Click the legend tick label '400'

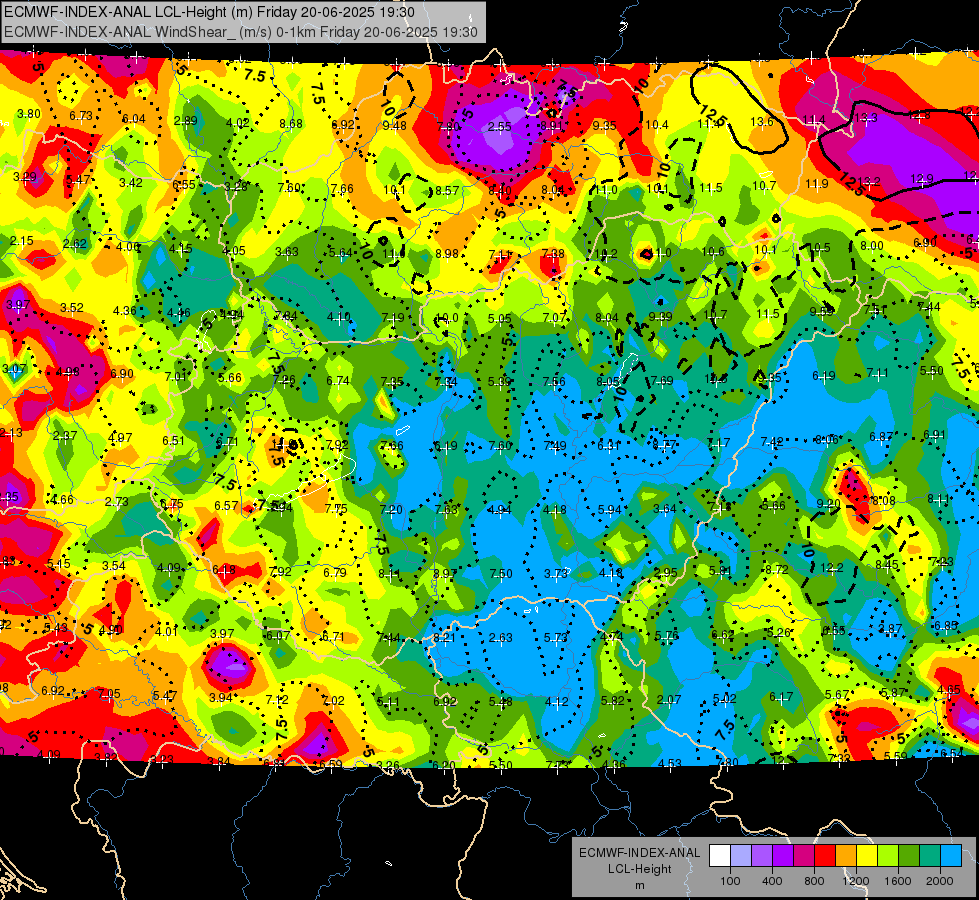772,881
